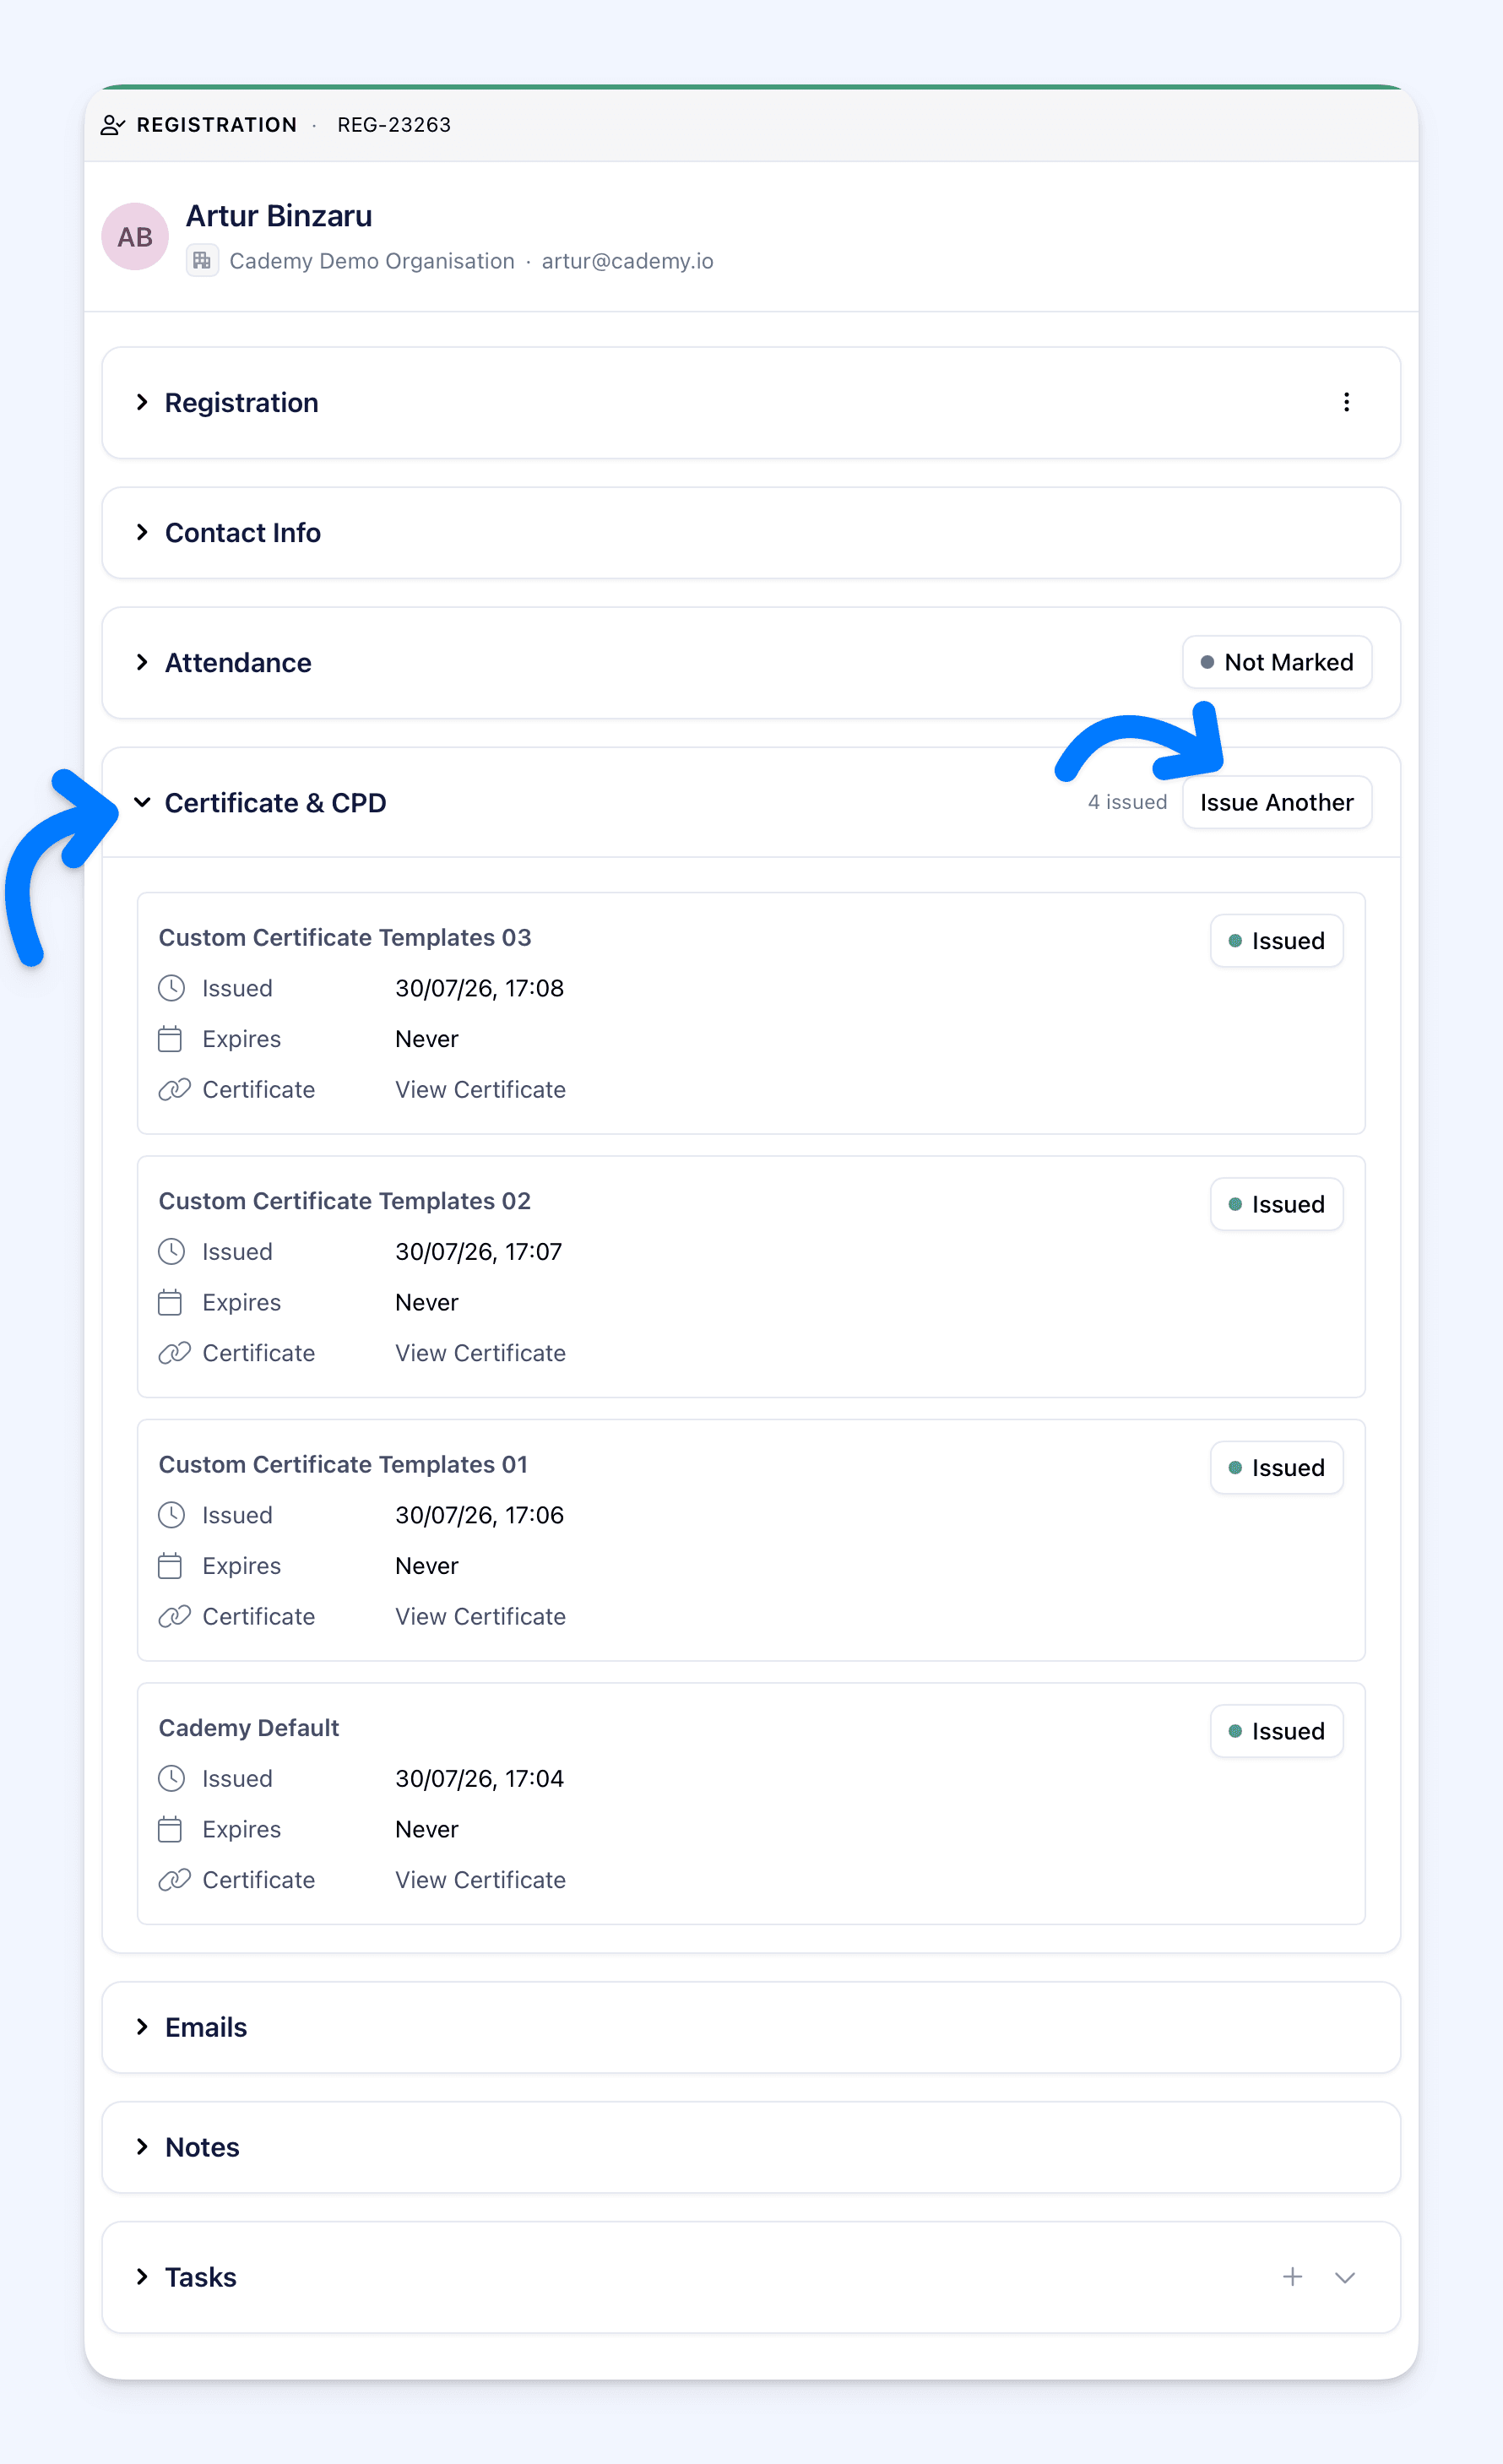Click the clock icon for Templates 03 issued
Viewport: 1503px width, 2464px height.
(x=172, y=988)
